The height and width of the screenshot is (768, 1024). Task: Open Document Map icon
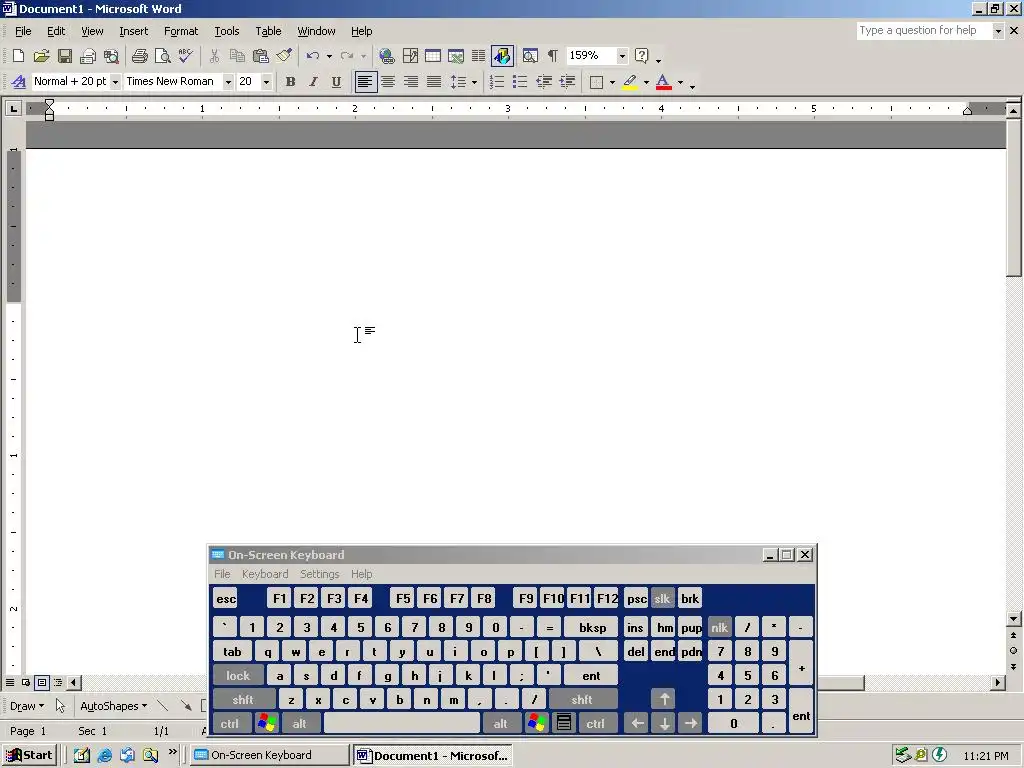[530, 56]
